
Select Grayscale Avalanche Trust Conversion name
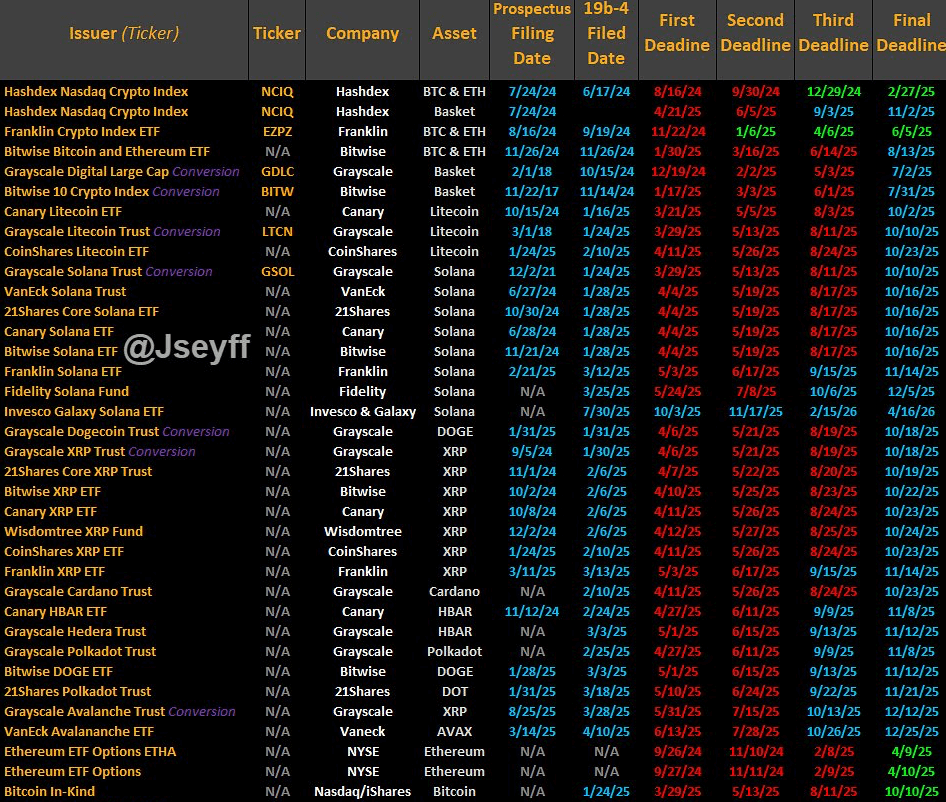pyautogui.click(x=119, y=711)
